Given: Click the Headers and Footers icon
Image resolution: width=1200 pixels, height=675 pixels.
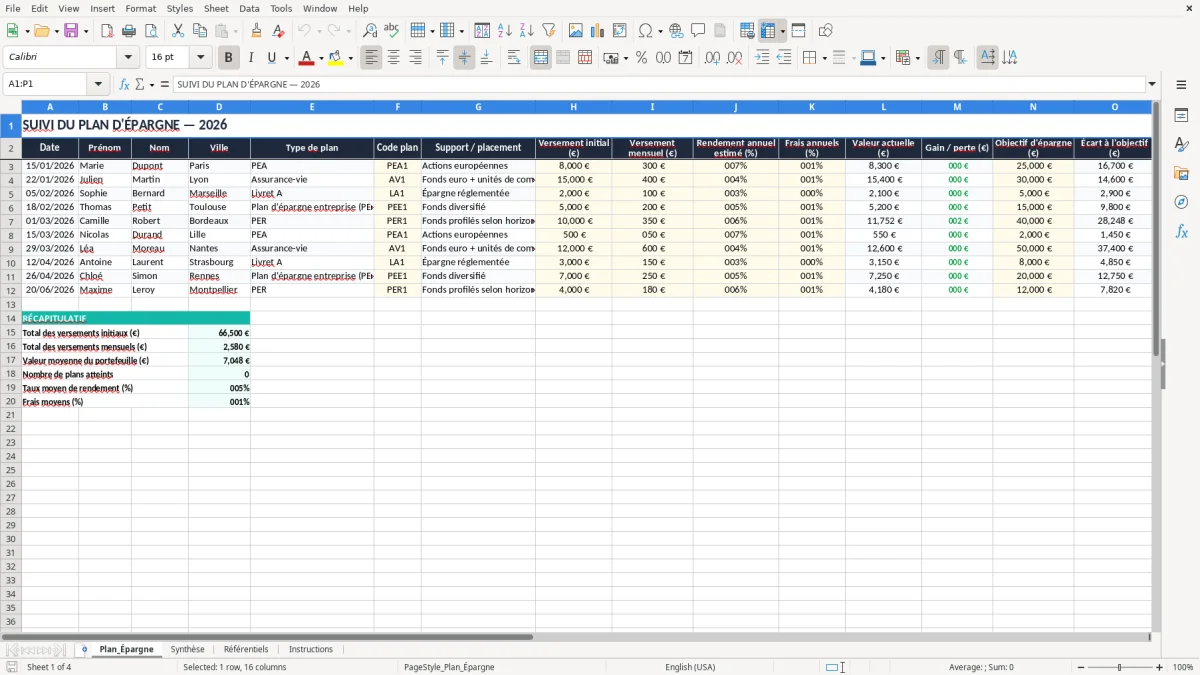Looking at the screenshot, I should (x=721, y=31).
